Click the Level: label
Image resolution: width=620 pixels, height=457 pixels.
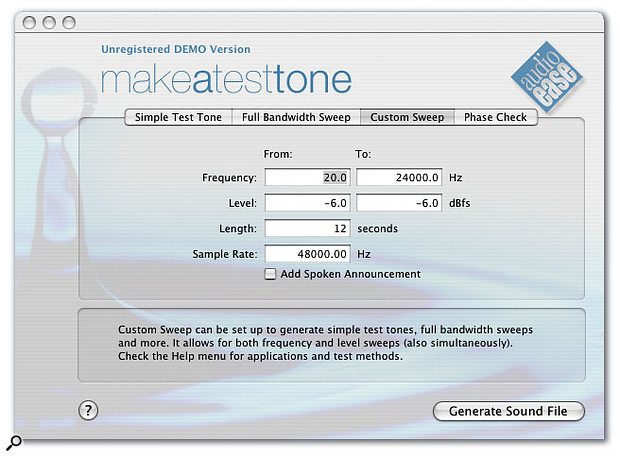242,203
